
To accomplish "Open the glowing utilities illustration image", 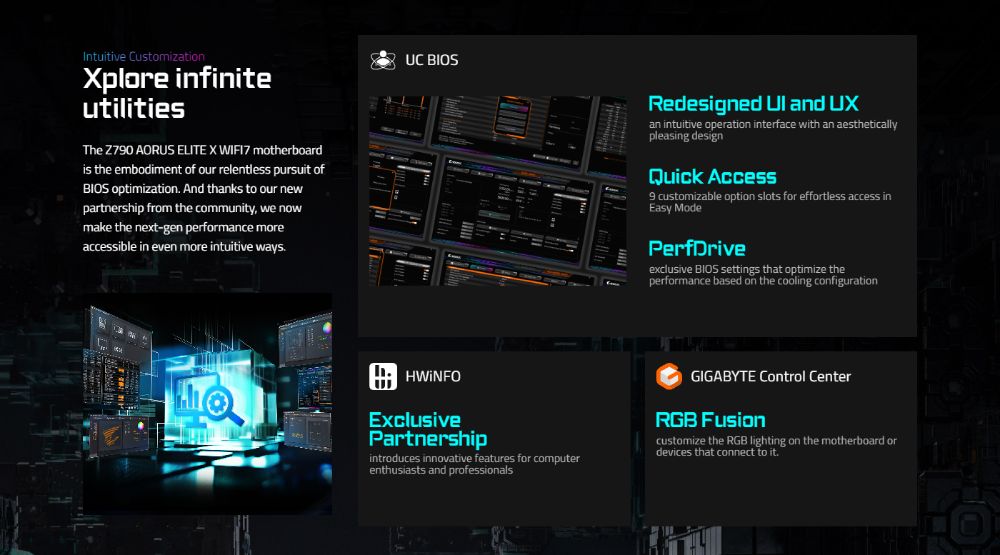I will click(x=207, y=404).
